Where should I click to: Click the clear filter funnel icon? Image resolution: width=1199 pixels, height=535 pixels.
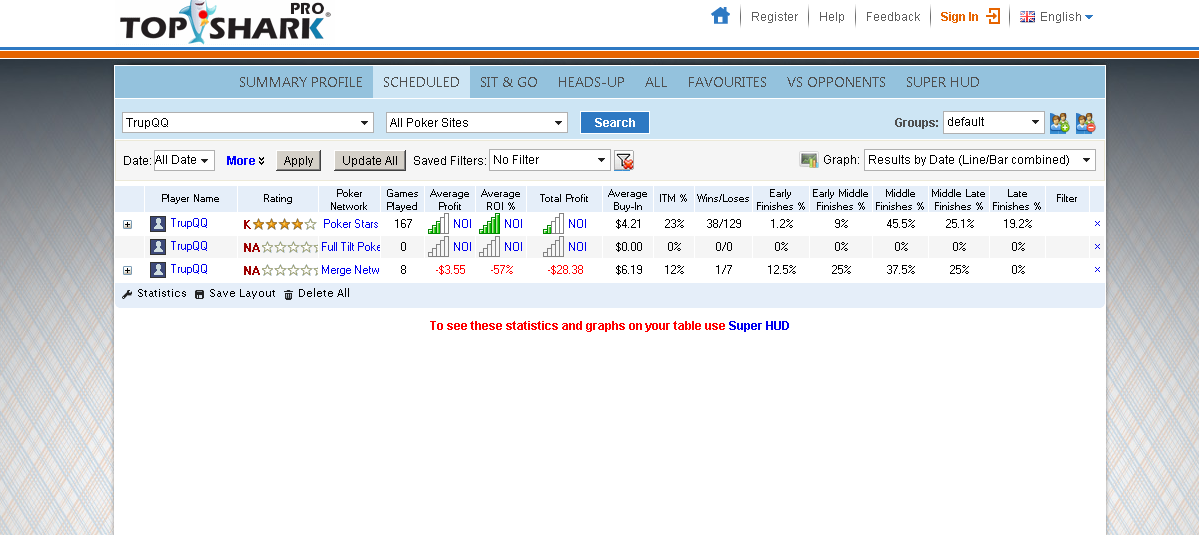coord(624,161)
